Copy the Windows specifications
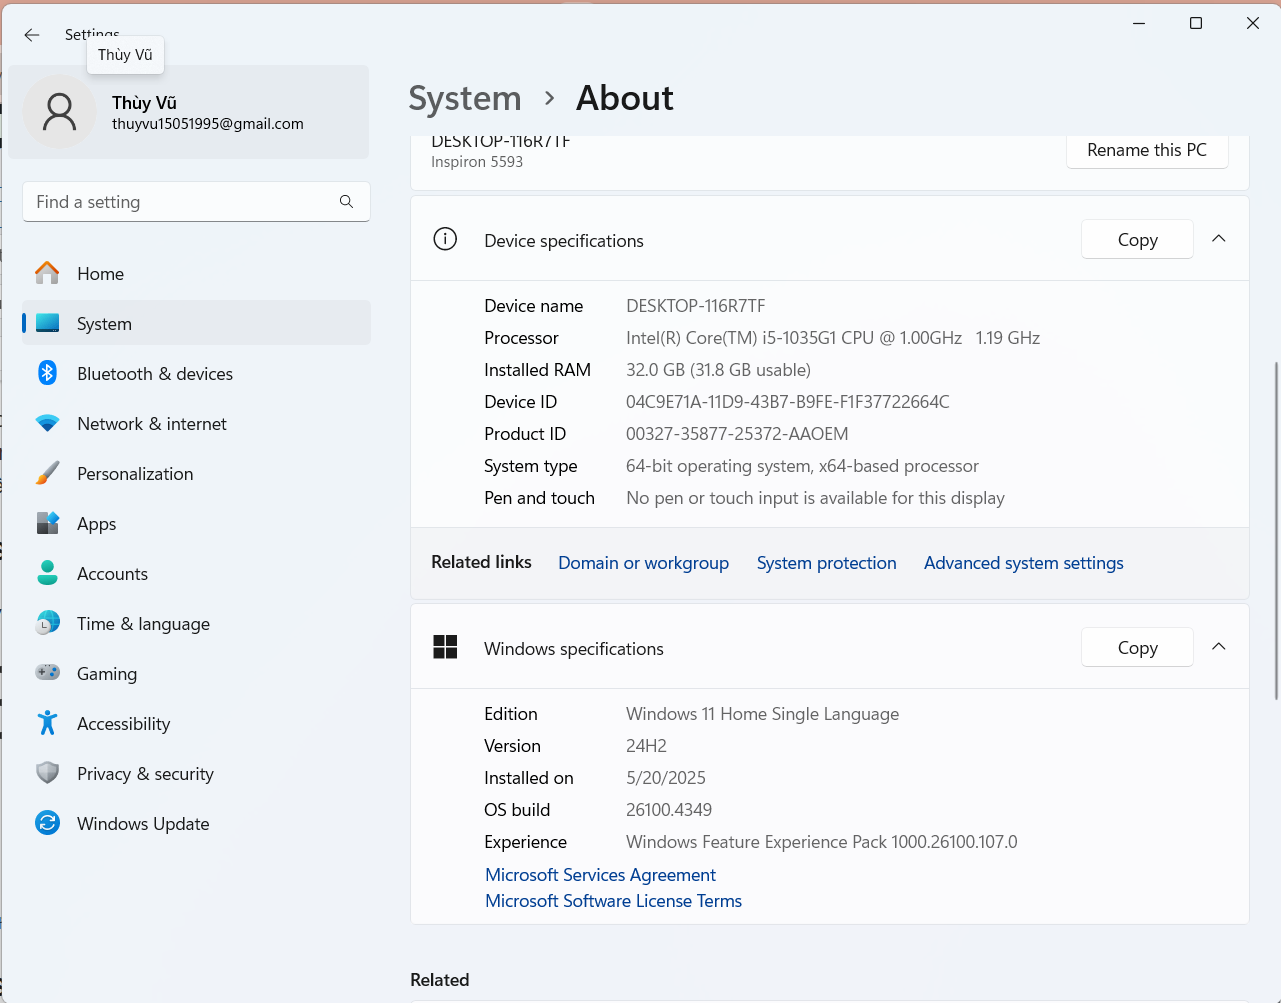This screenshot has height=1003, width=1281. (1136, 647)
